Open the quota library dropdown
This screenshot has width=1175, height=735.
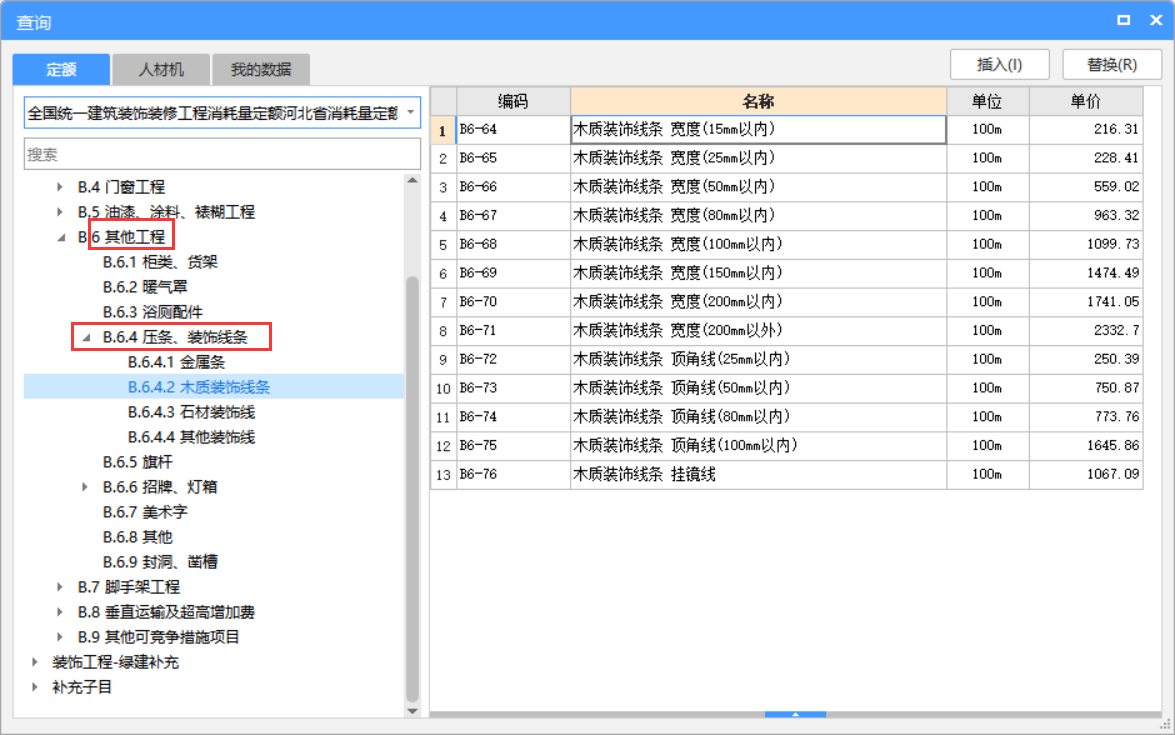[x=411, y=113]
